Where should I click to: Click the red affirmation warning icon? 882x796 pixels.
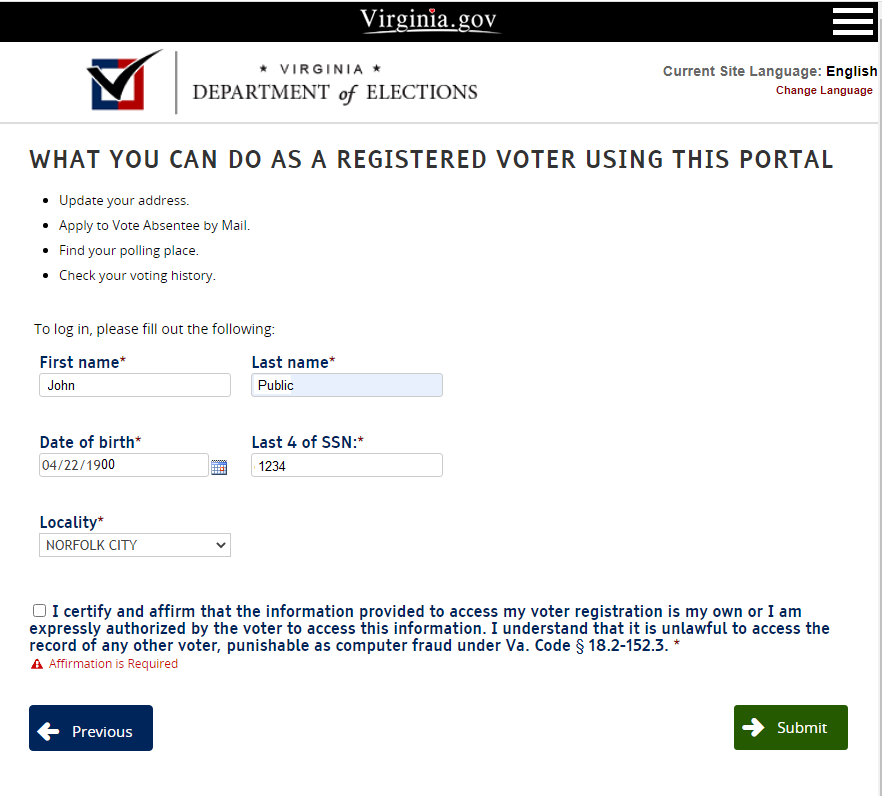coord(38,664)
